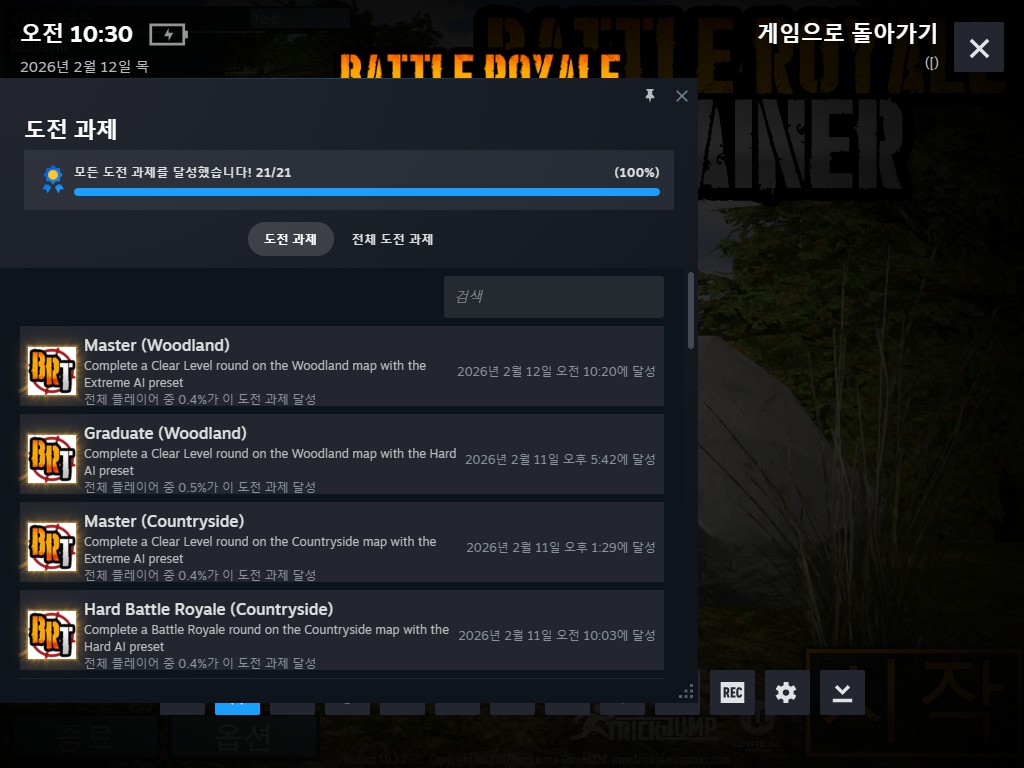Click the highlighted blue overlay toolbar item

tap(237, 708)
